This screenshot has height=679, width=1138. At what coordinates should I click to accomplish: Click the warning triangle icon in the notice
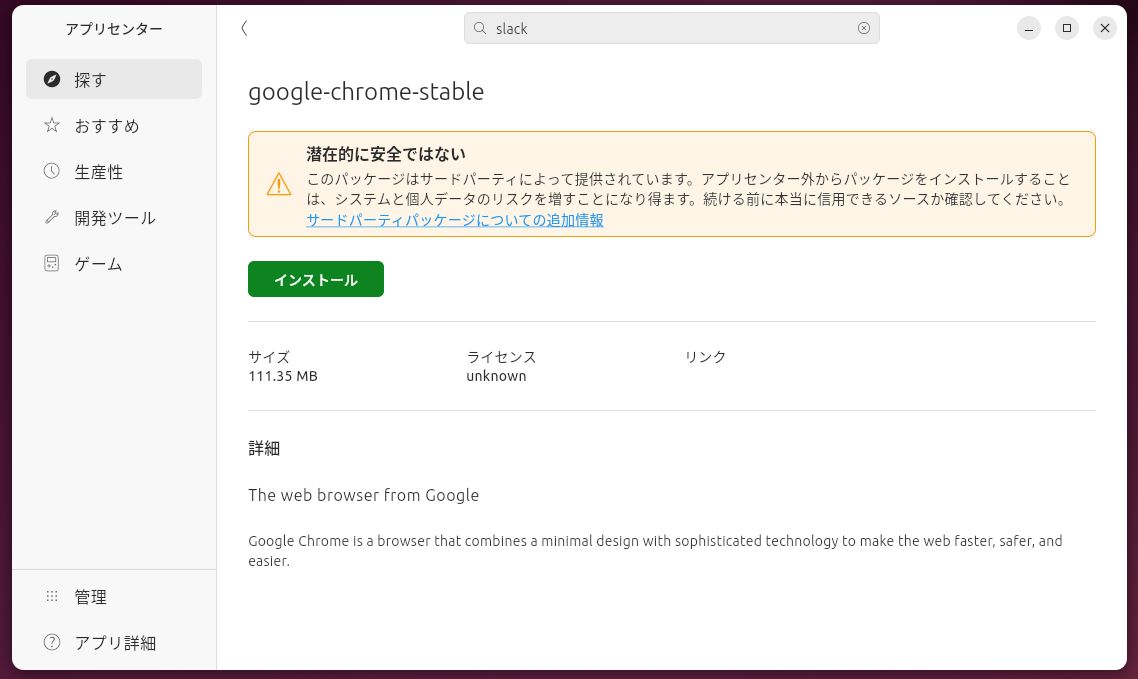click(278, 184)
